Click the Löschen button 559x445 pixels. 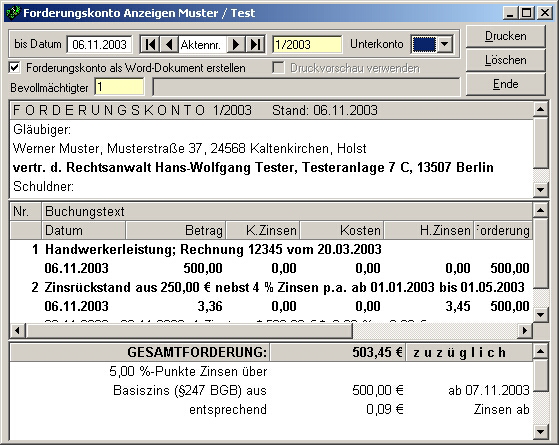point(506,60)
